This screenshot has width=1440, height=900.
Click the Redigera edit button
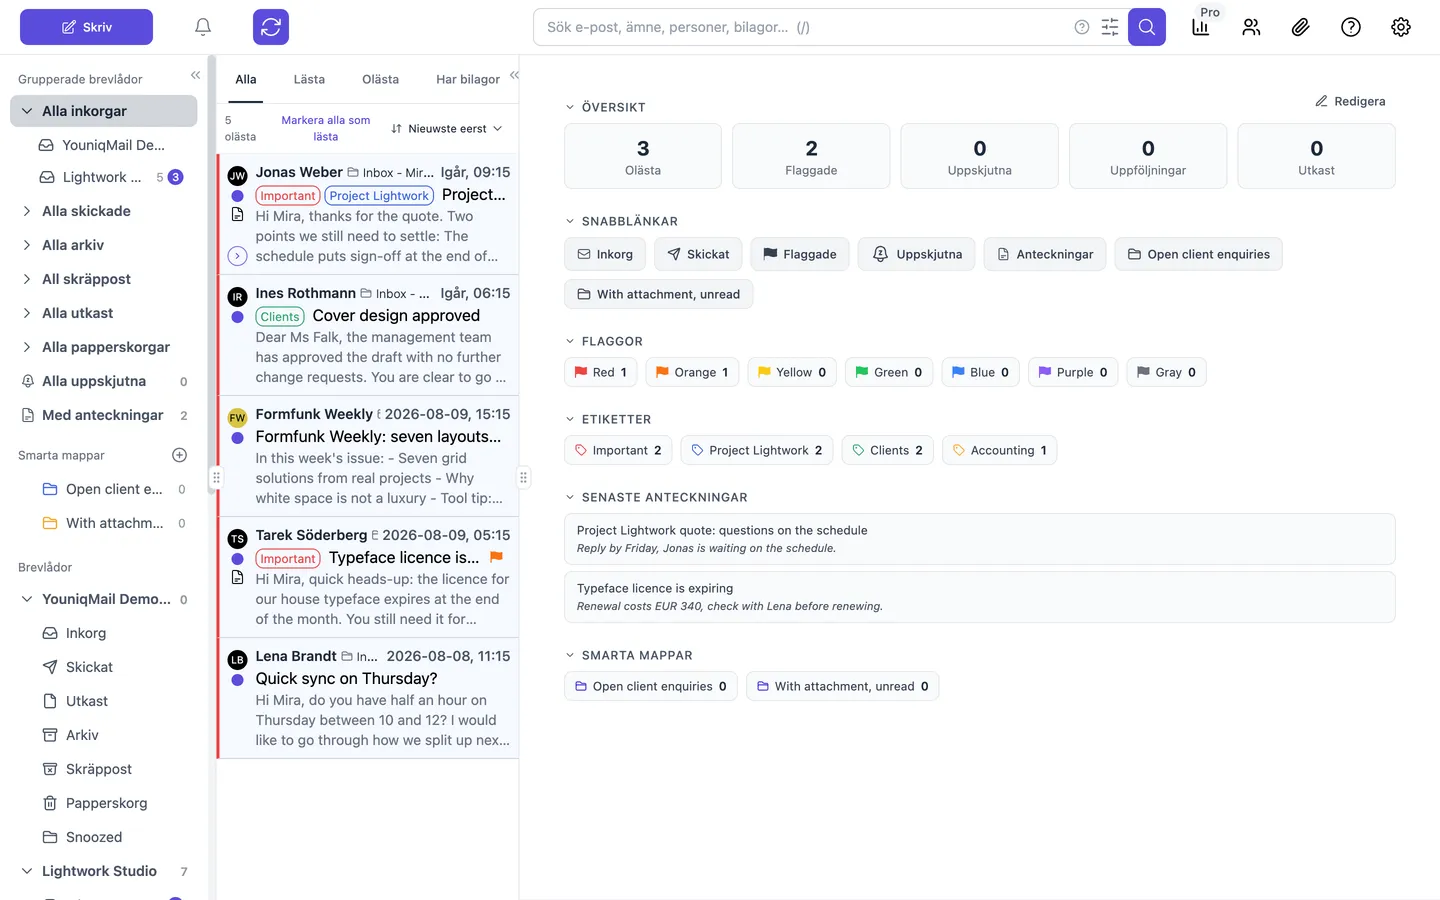1350,101
